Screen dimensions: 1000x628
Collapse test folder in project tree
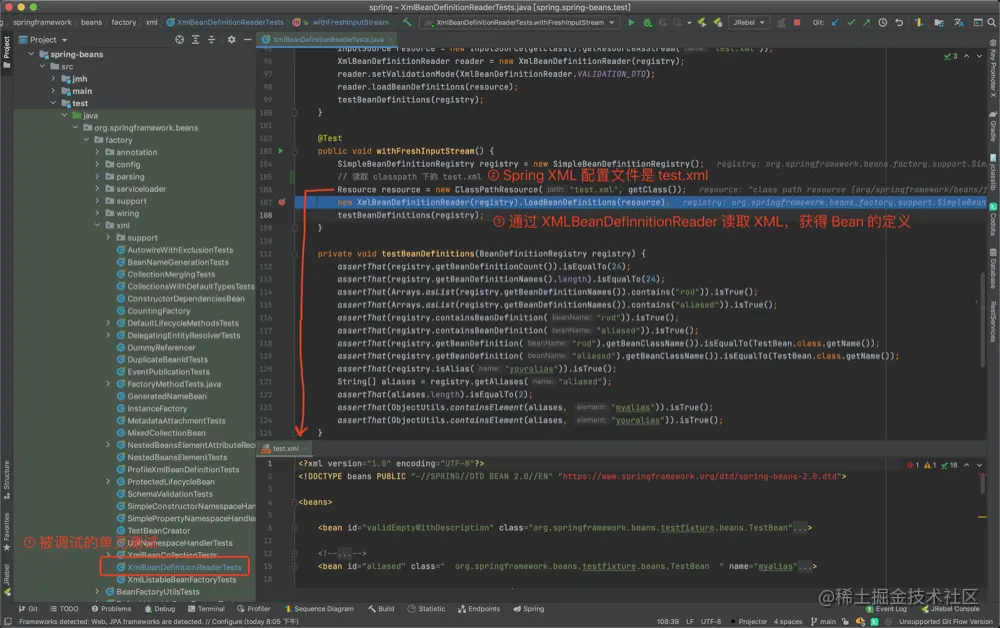(x=54, y=103)
